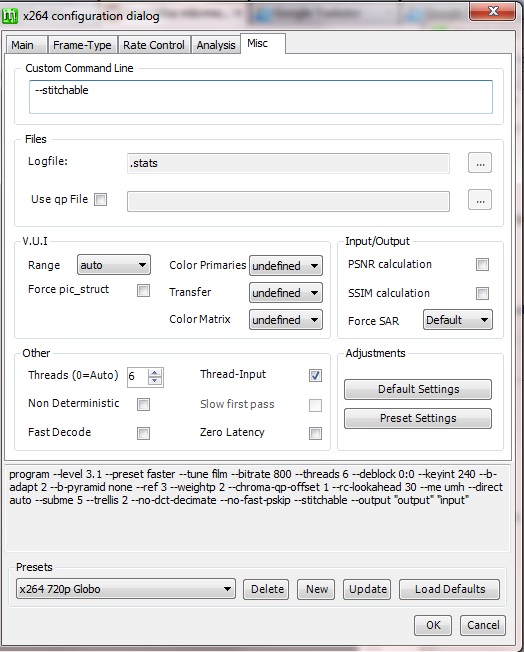Delete the selected preset

click(266, 589)
